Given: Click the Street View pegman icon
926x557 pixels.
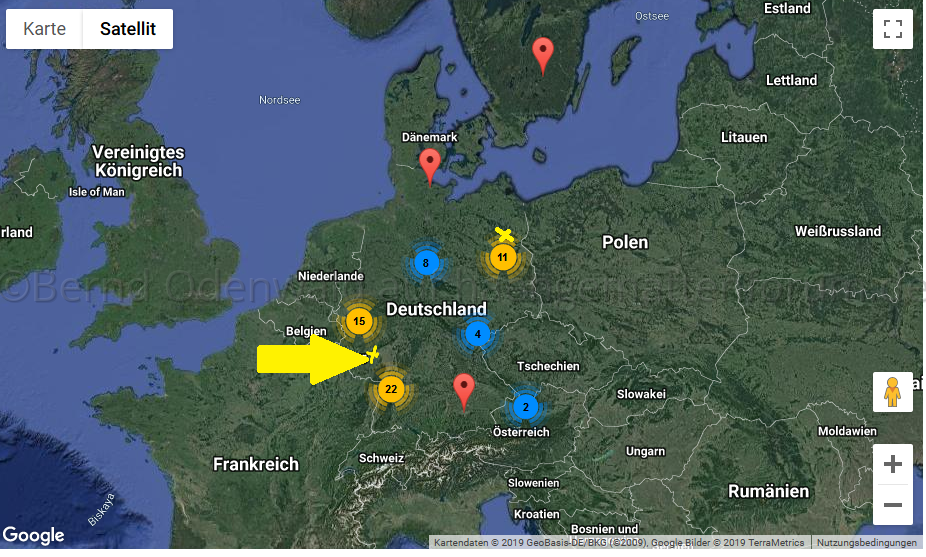Looking at the screenshot, I should click(892, 393).
